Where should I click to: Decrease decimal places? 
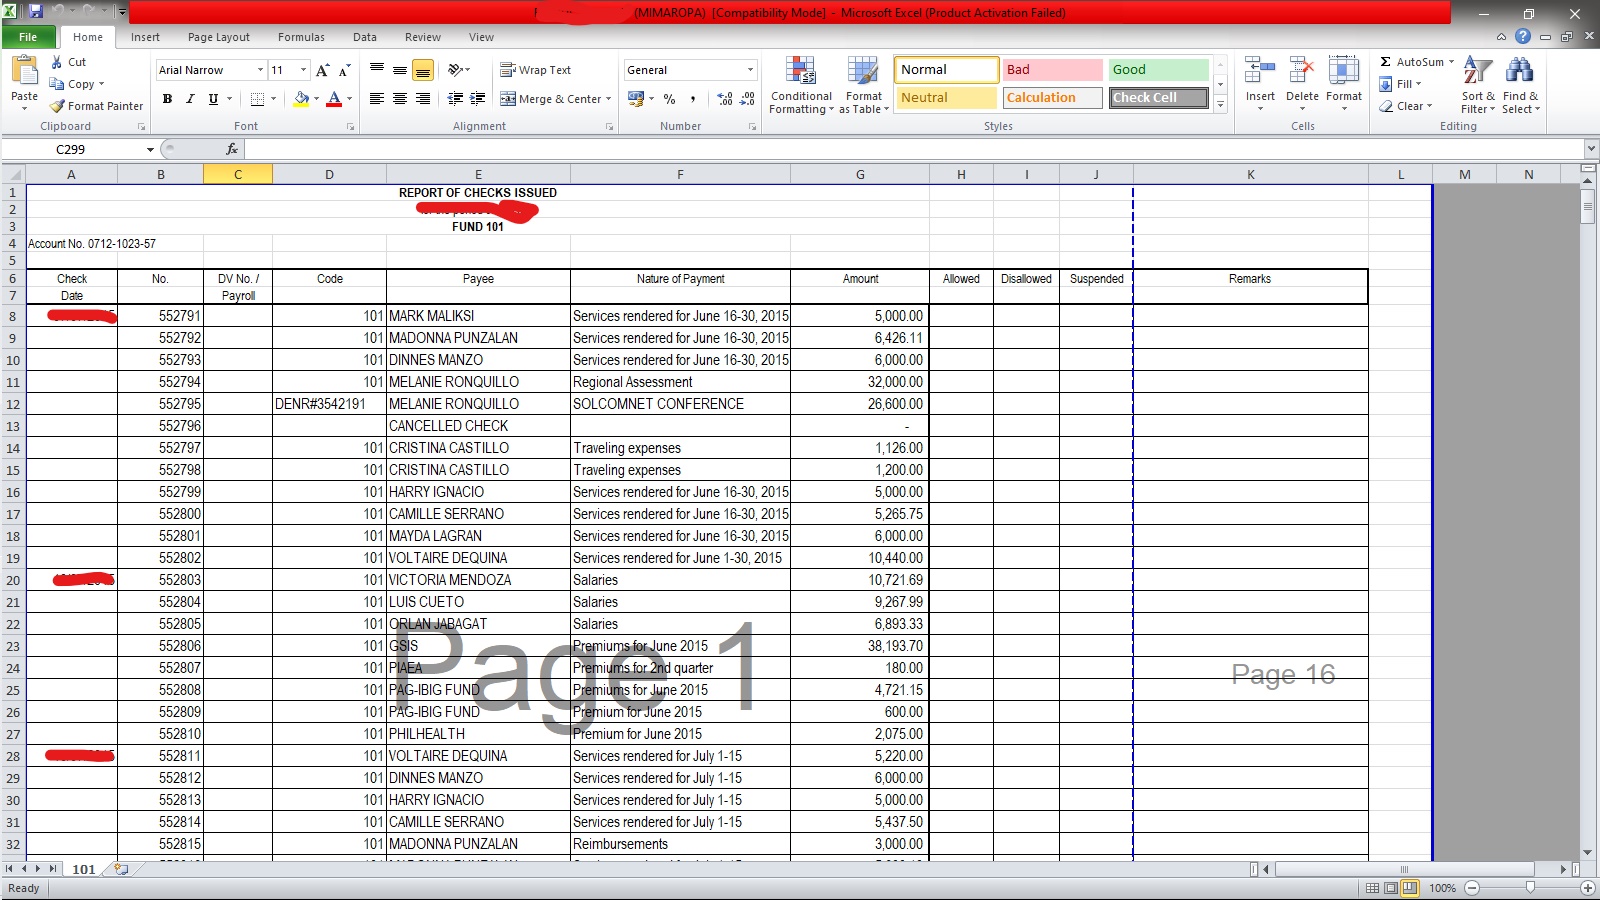[x=749, y=99]
